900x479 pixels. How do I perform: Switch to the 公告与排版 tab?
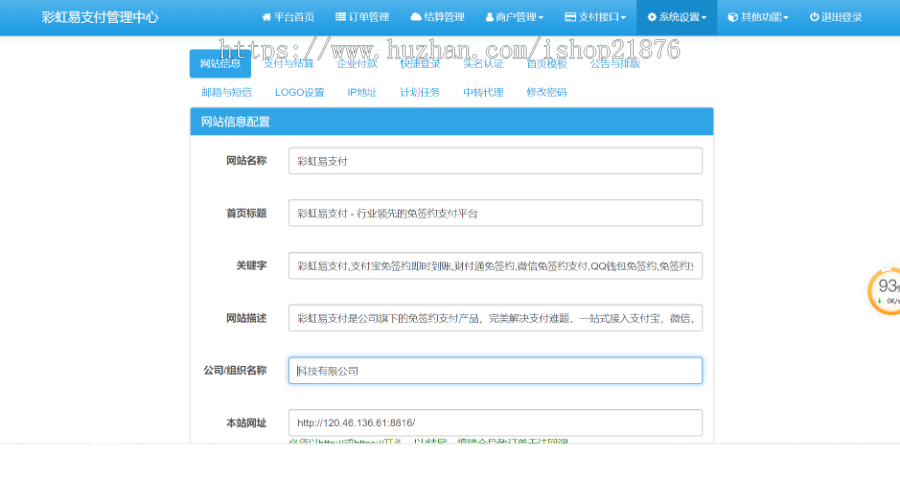pos(615,64)
